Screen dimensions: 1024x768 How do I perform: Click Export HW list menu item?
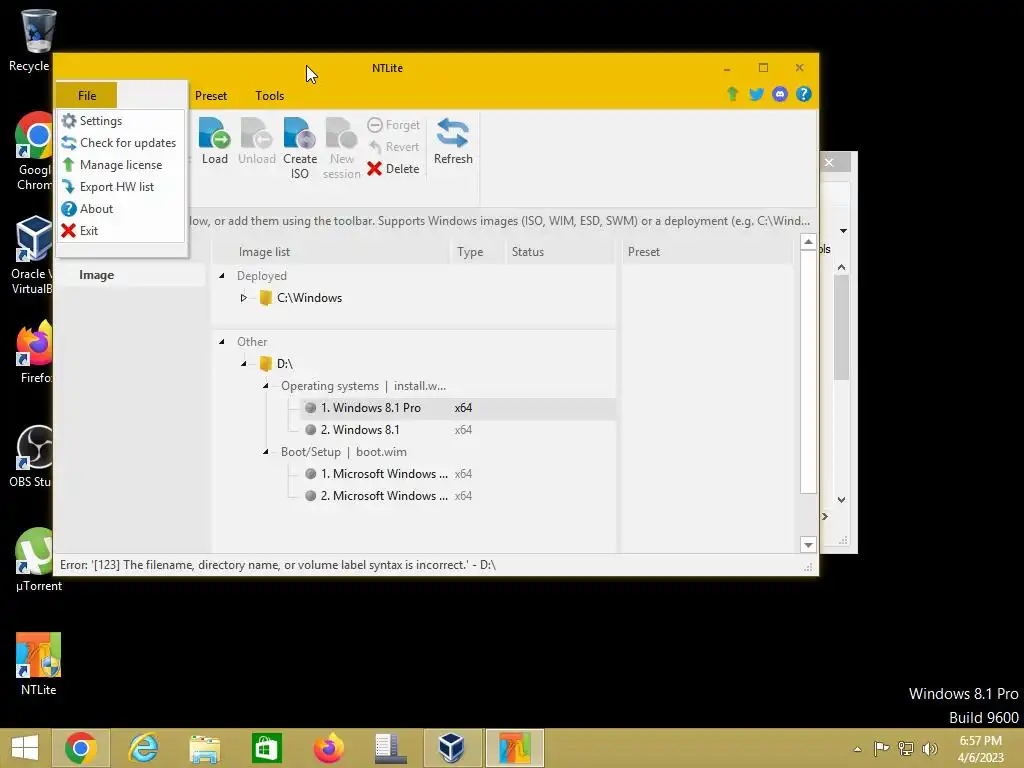[108, 187]
